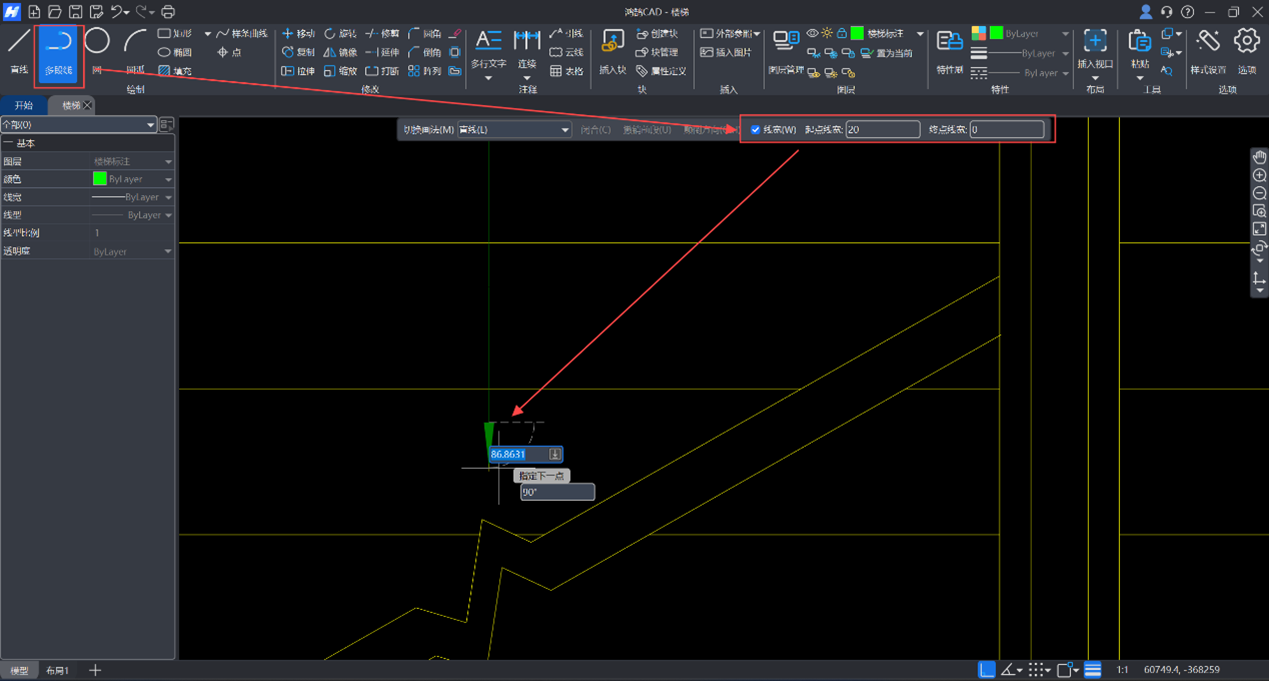
Task: Click the pan hand icon on right toolbar
Action: [x=1259, y=157]
